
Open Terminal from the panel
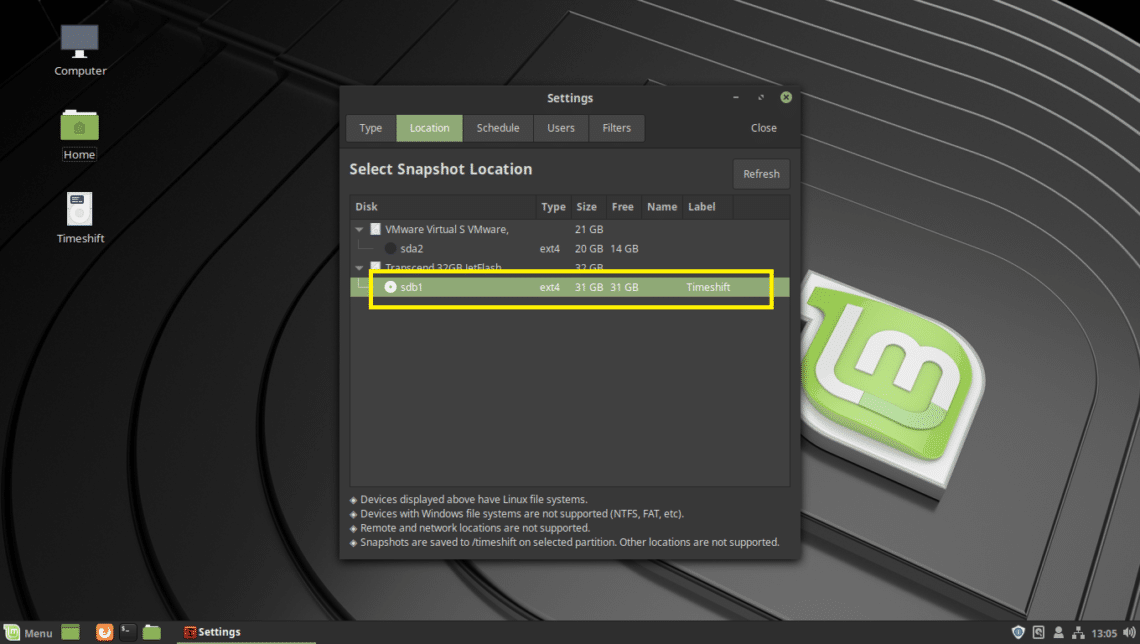click(x=128, y=632)
